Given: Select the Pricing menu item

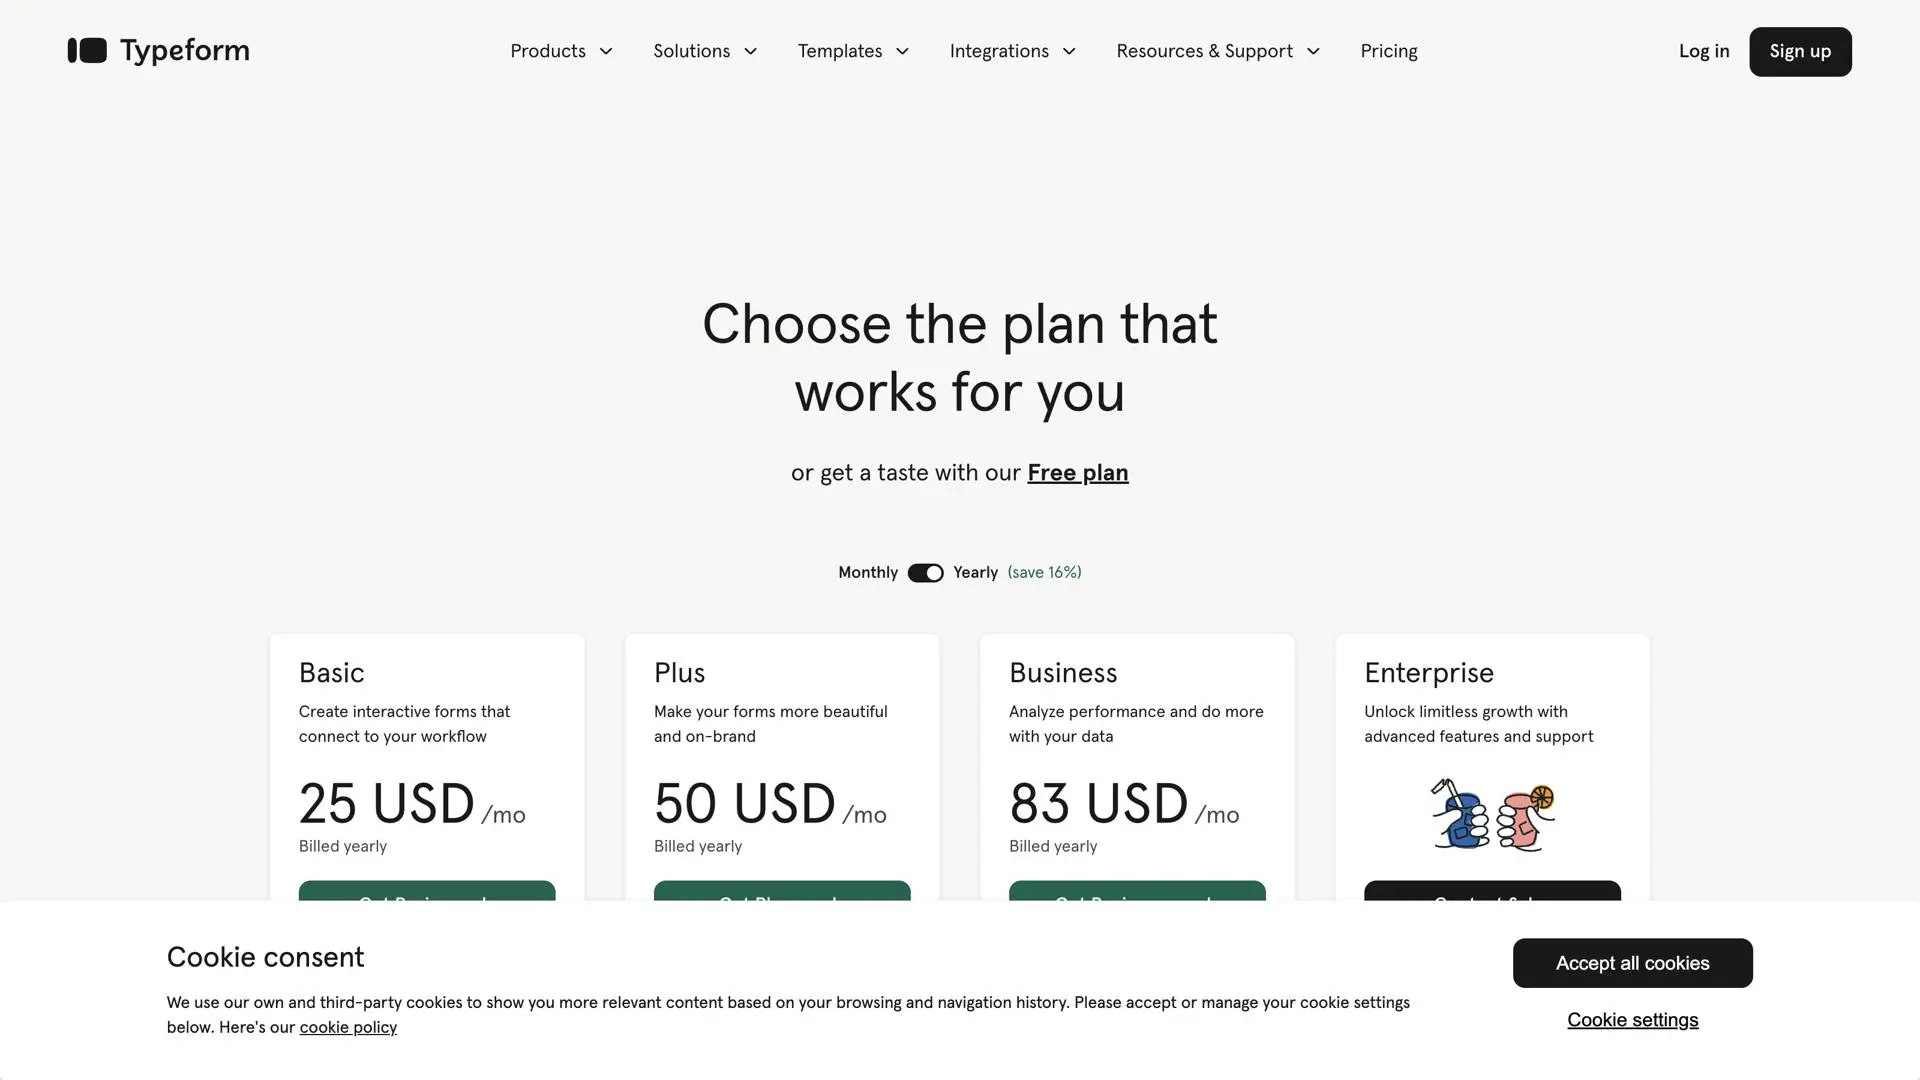Looking at the screenshot, I should (1388, 51).
